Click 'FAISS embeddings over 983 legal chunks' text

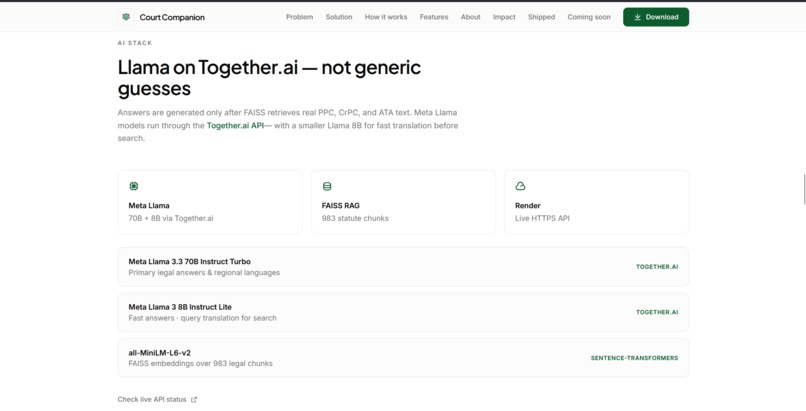click(x=200, y=364)
